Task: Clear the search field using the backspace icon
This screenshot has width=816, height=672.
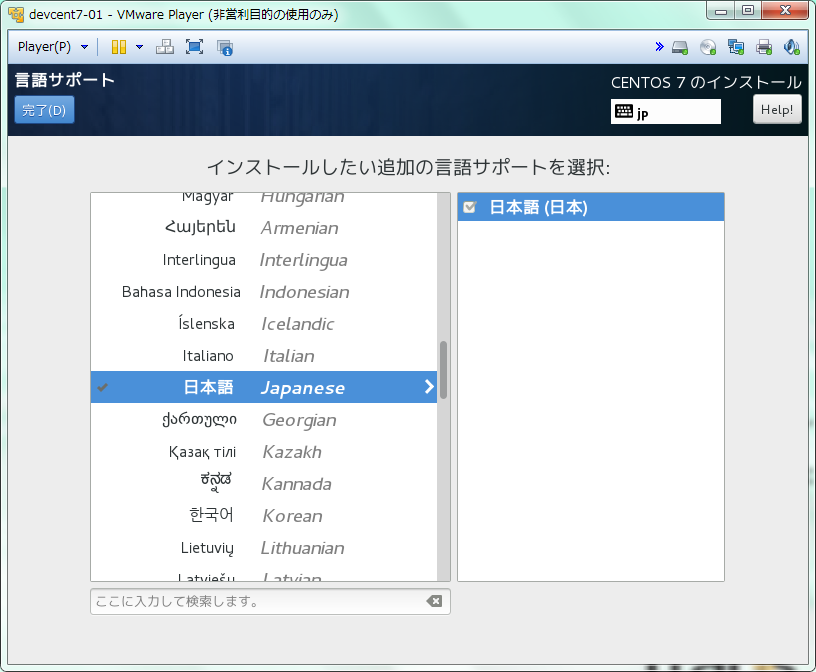Action: pyautogui.click(x=434, y=601)
